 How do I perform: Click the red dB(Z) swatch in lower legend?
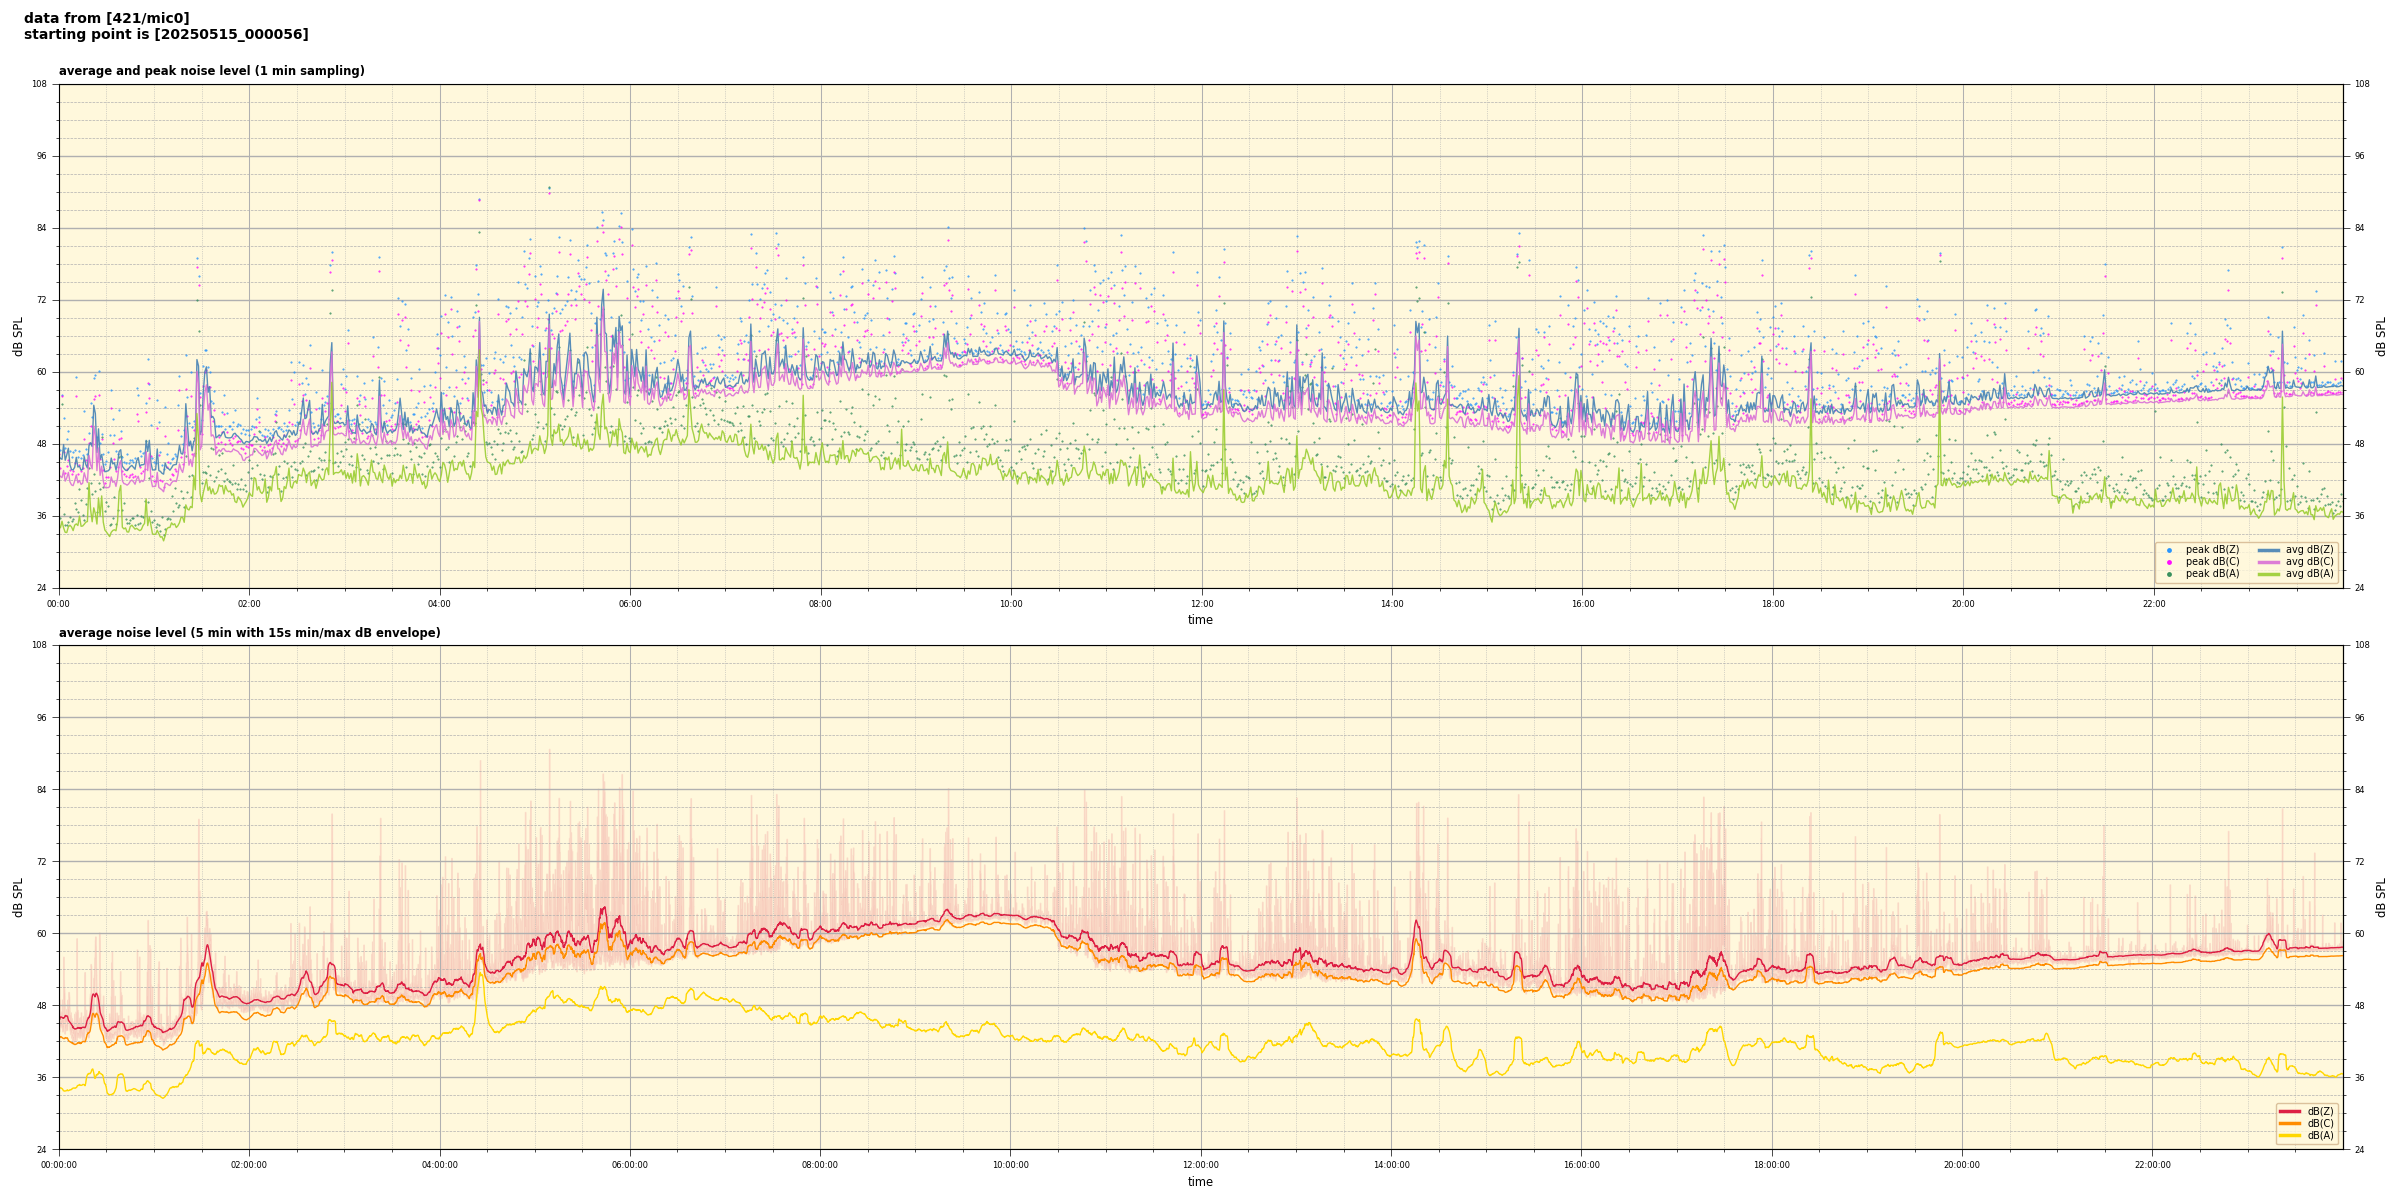tap(2289, 1111)
